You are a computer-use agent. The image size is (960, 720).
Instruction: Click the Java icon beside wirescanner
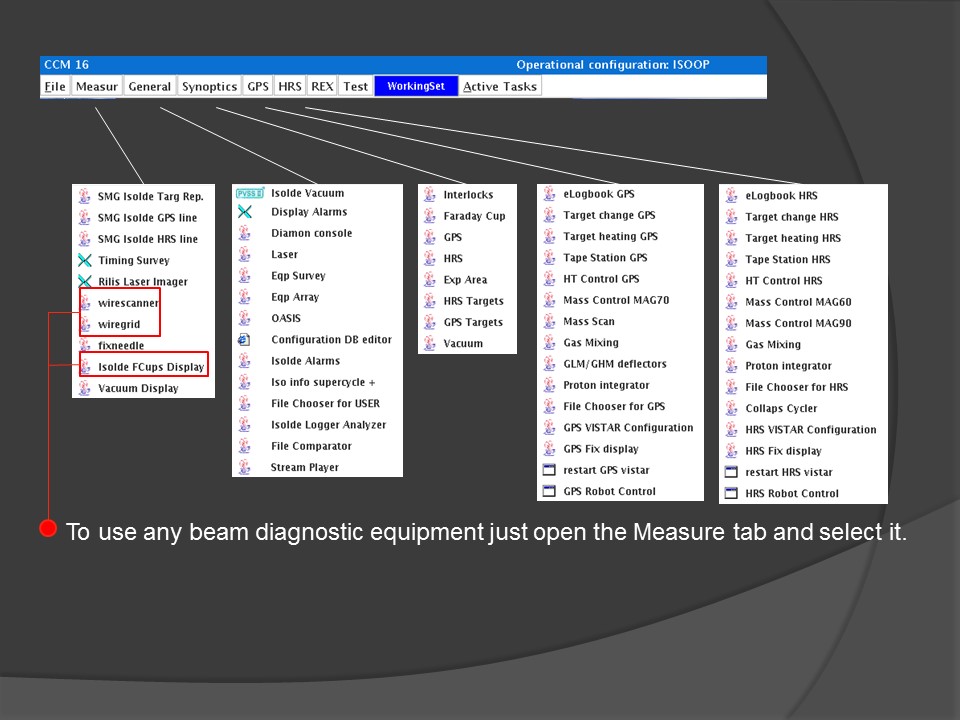click(x=85, y=303)
